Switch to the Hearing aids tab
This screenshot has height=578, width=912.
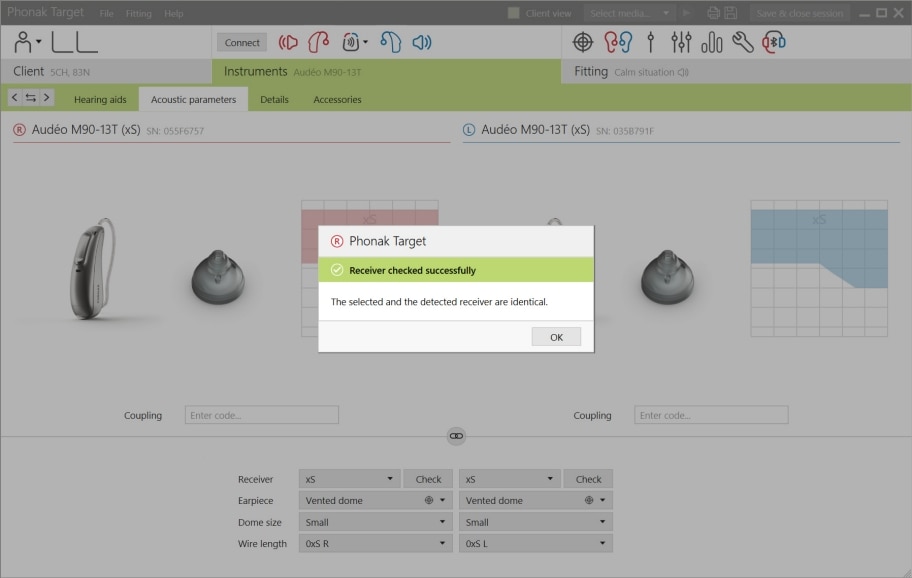click(100, 99)
